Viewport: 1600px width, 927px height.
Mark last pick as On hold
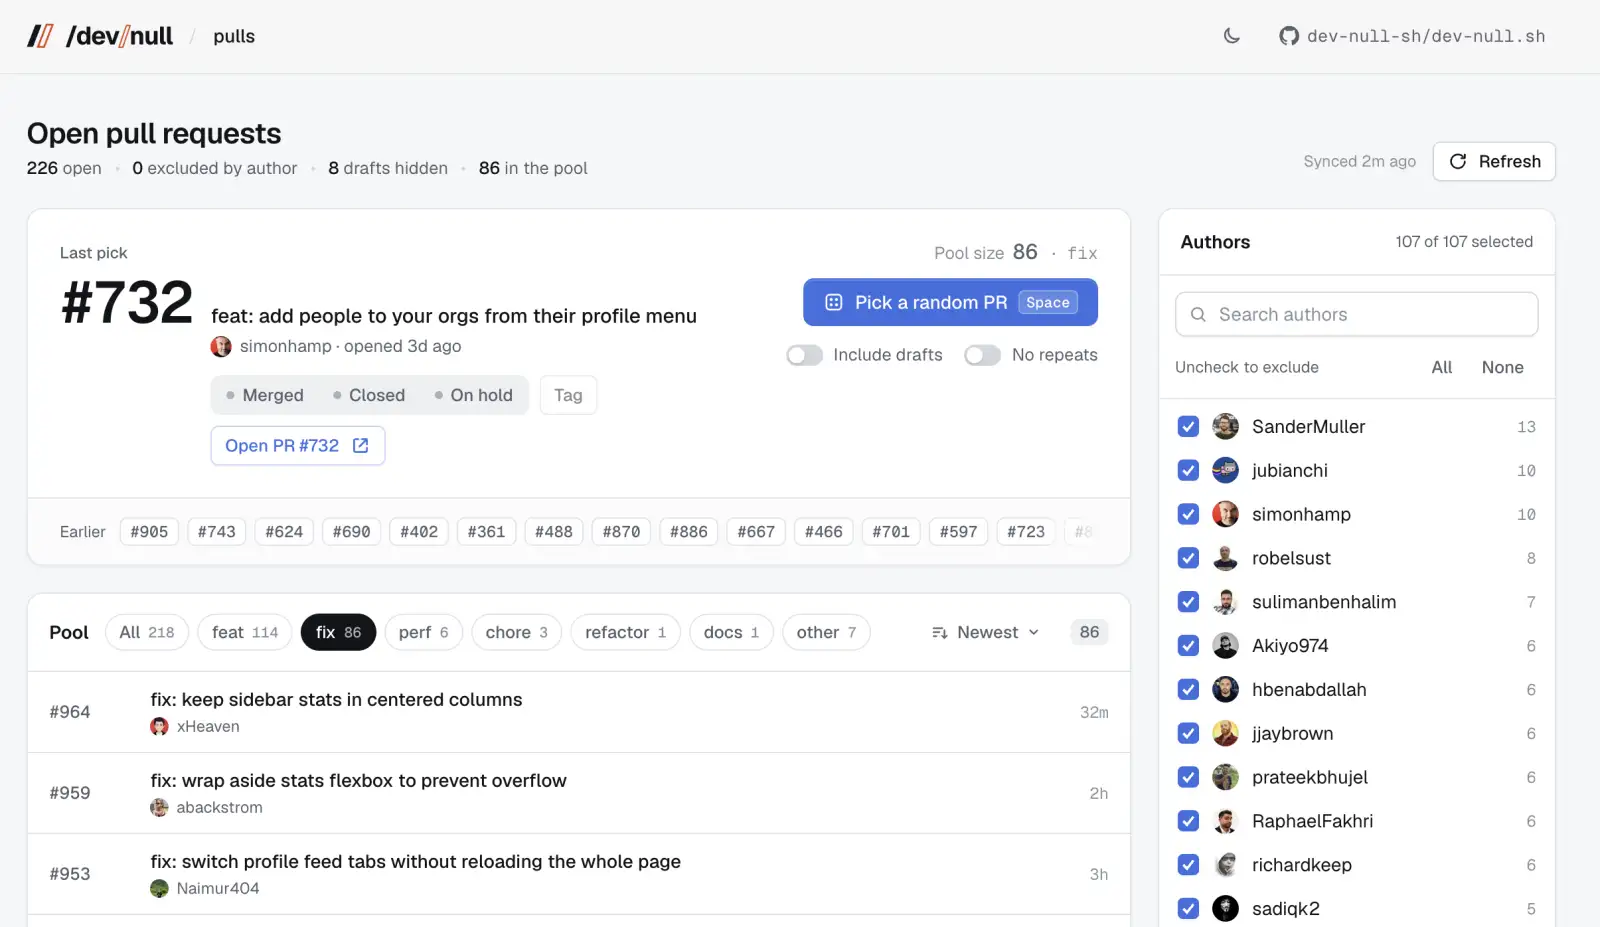pyautogui.click(x=474, y=395)
